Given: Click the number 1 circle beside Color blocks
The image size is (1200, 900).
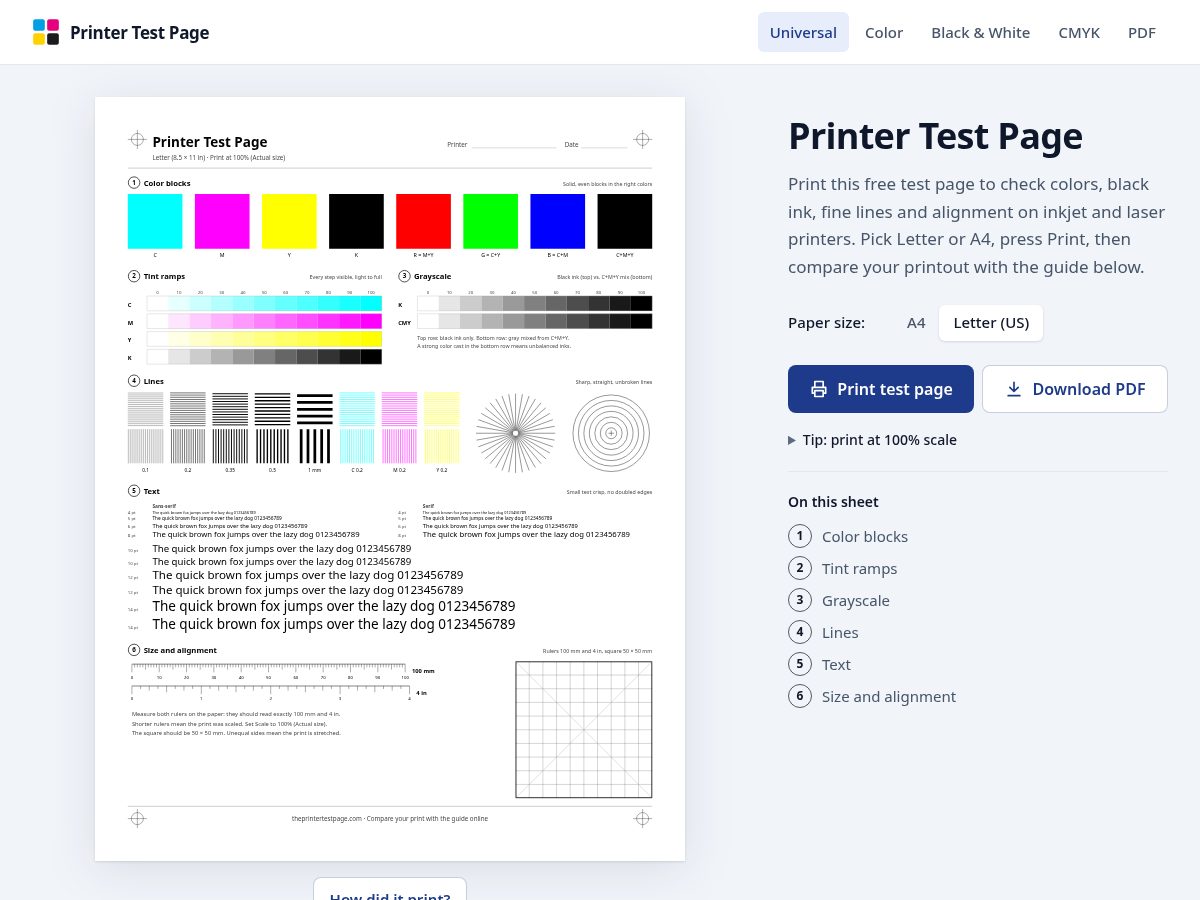Looking at the screenshot, I should (x=800, y=536).
